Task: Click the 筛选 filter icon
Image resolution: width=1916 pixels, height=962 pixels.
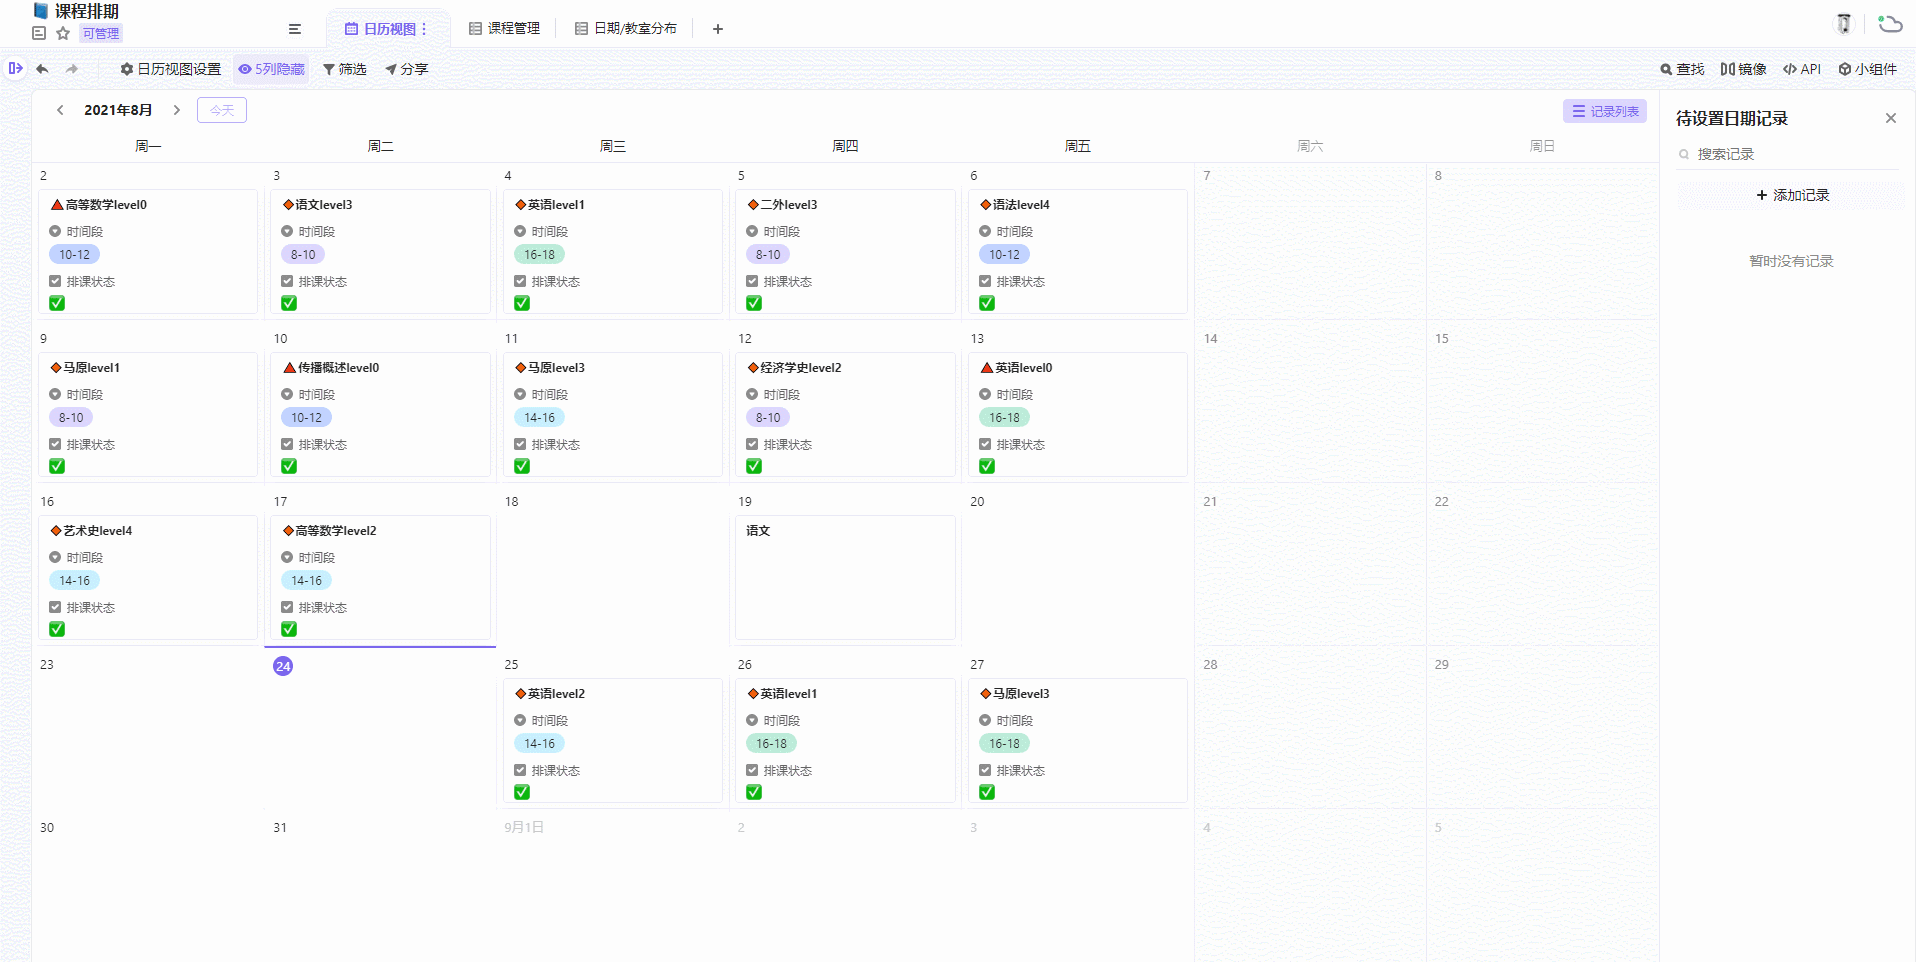Action: click(329, 69)
